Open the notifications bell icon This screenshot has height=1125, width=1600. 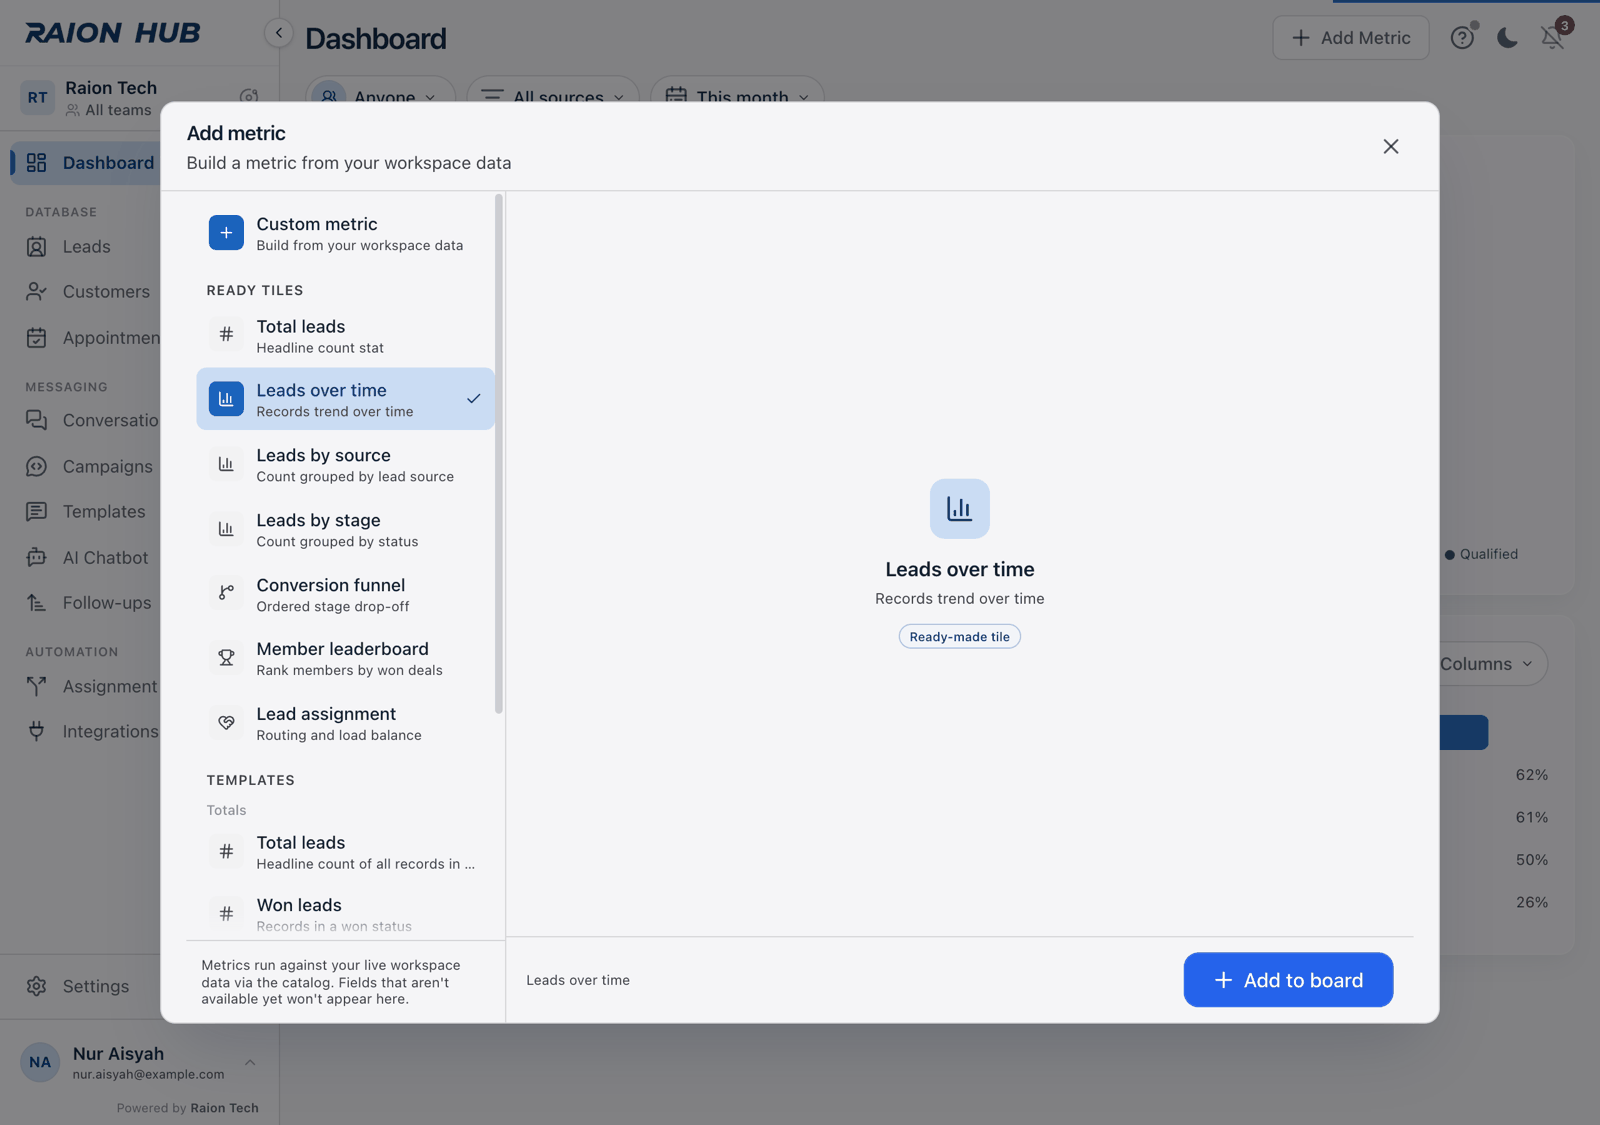point(1552,38)
